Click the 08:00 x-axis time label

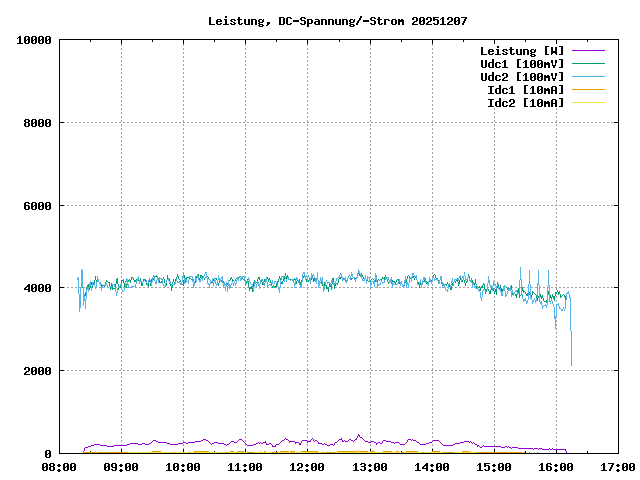(x=59, y=466)
